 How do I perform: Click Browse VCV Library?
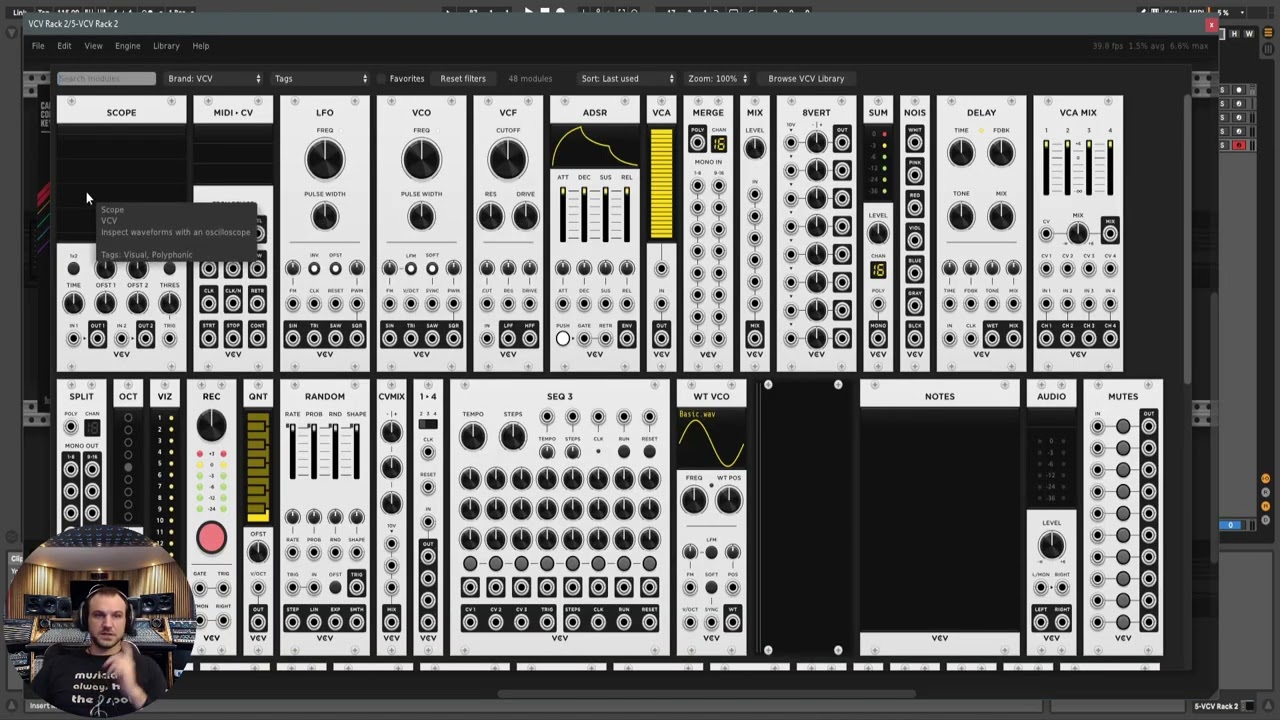point(806,78)
